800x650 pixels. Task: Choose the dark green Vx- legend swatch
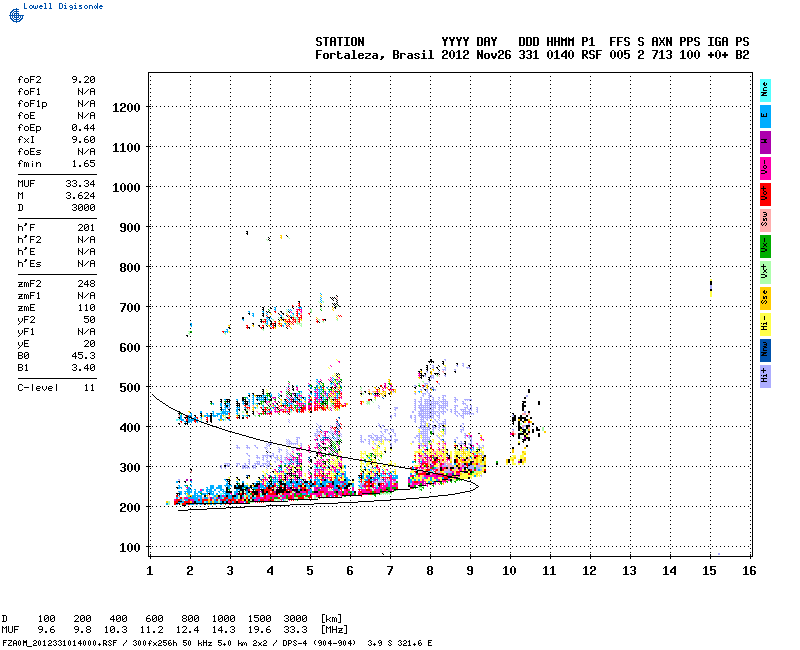[x=765, y=246]
